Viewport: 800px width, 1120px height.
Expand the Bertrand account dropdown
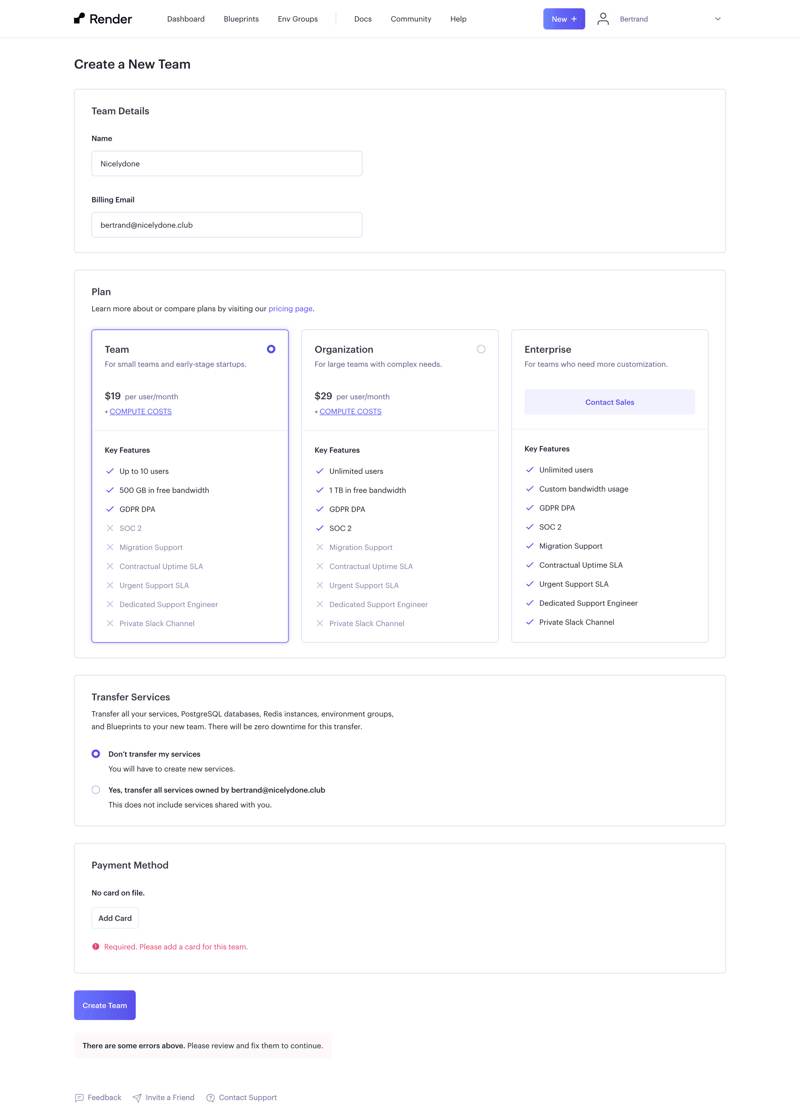click(717, 18)
